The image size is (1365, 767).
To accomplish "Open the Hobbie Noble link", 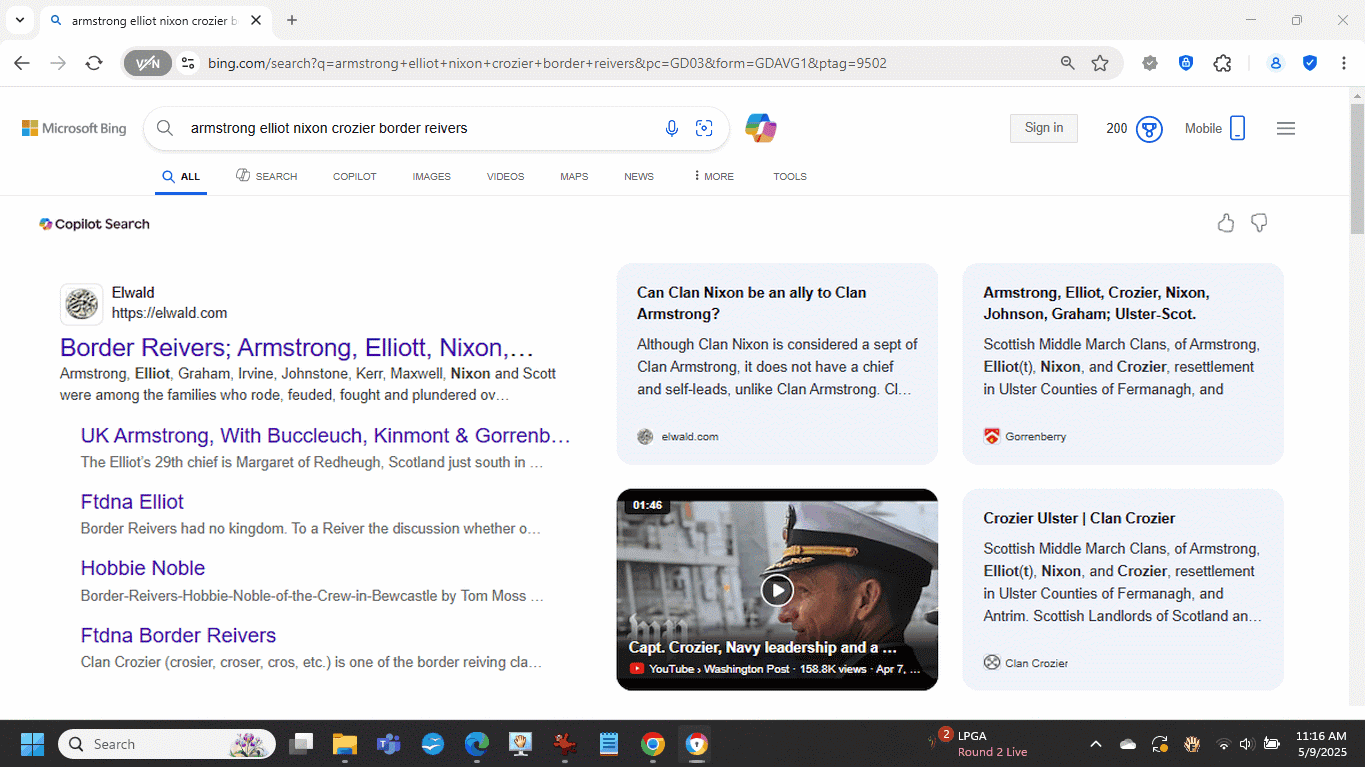I will [143, 568].
